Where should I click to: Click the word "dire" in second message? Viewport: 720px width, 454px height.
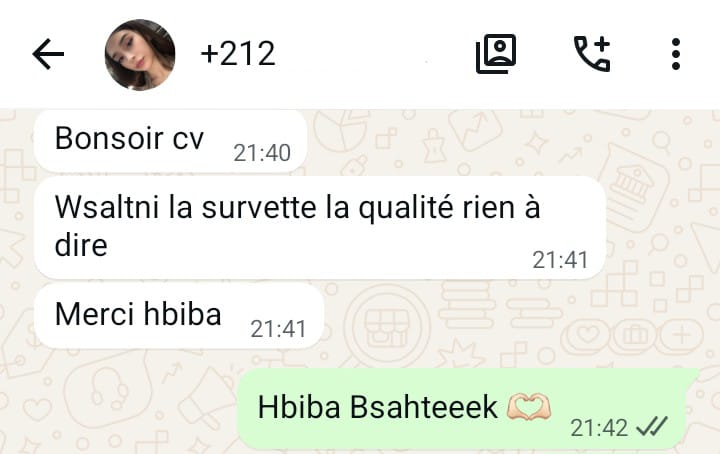[x=81, y=245]
